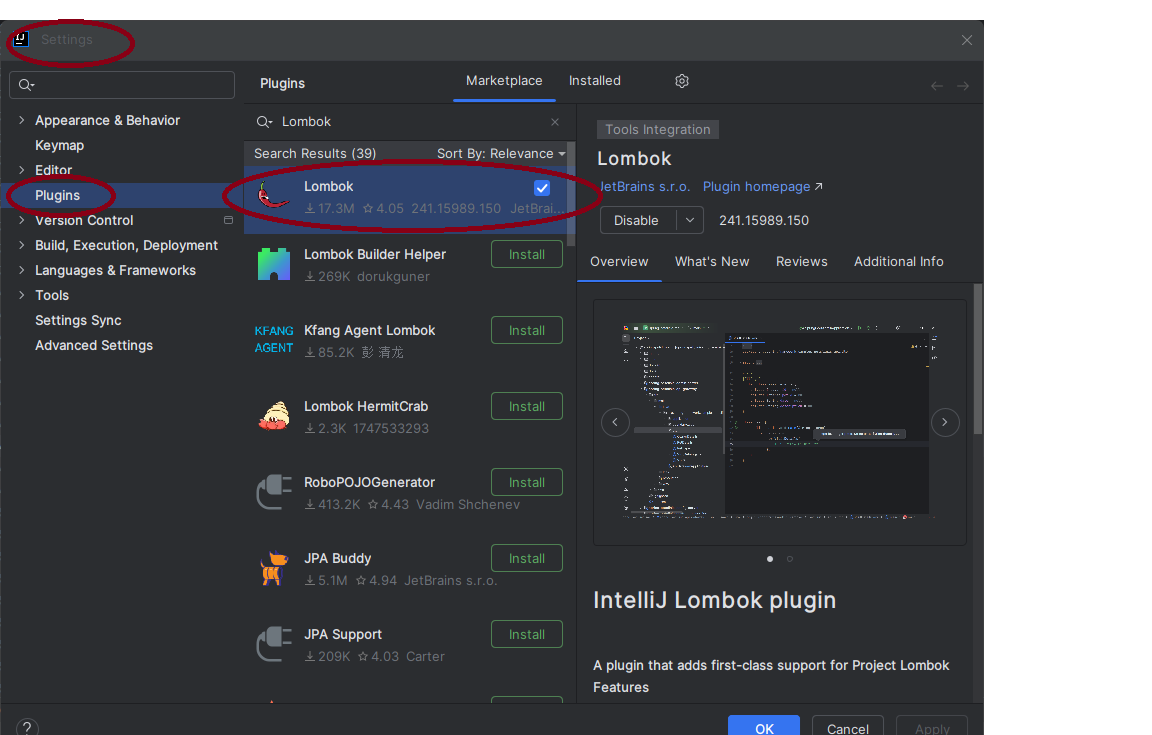
Task: Install Lombok Builder Helper plugin
Action: pos(527,254)
